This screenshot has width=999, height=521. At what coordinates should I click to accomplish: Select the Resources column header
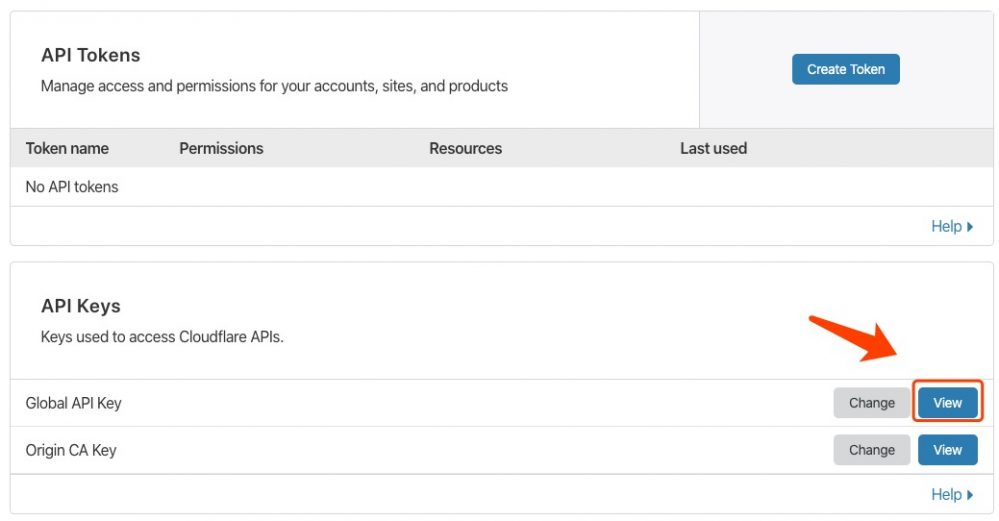[465, 148]
